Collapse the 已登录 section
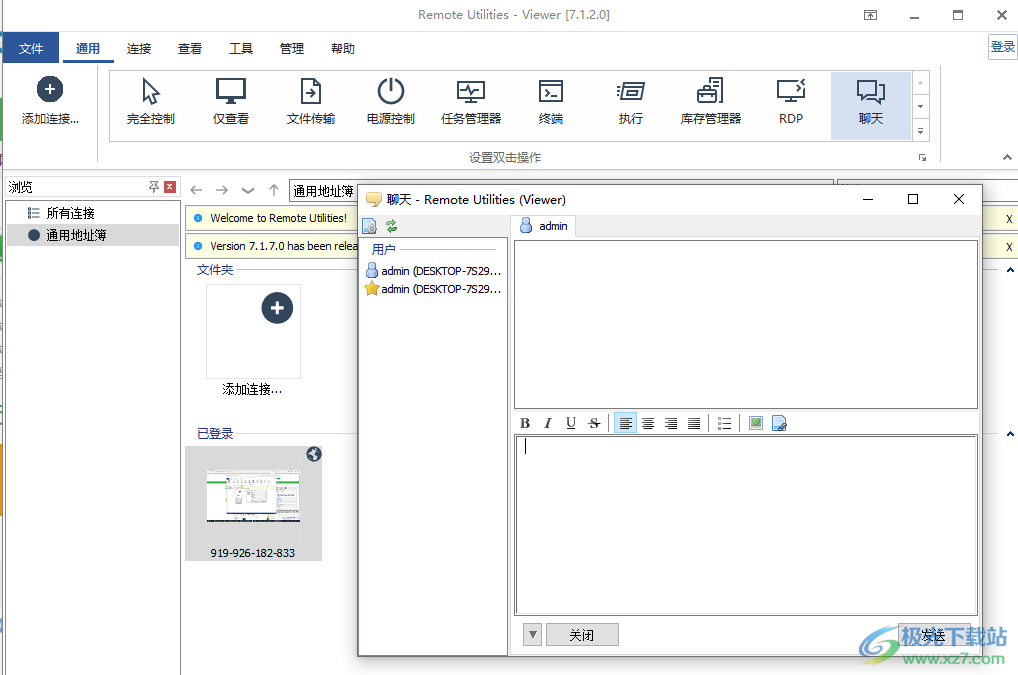Viewport: 1018px width, 675px height. (1010, 434)
